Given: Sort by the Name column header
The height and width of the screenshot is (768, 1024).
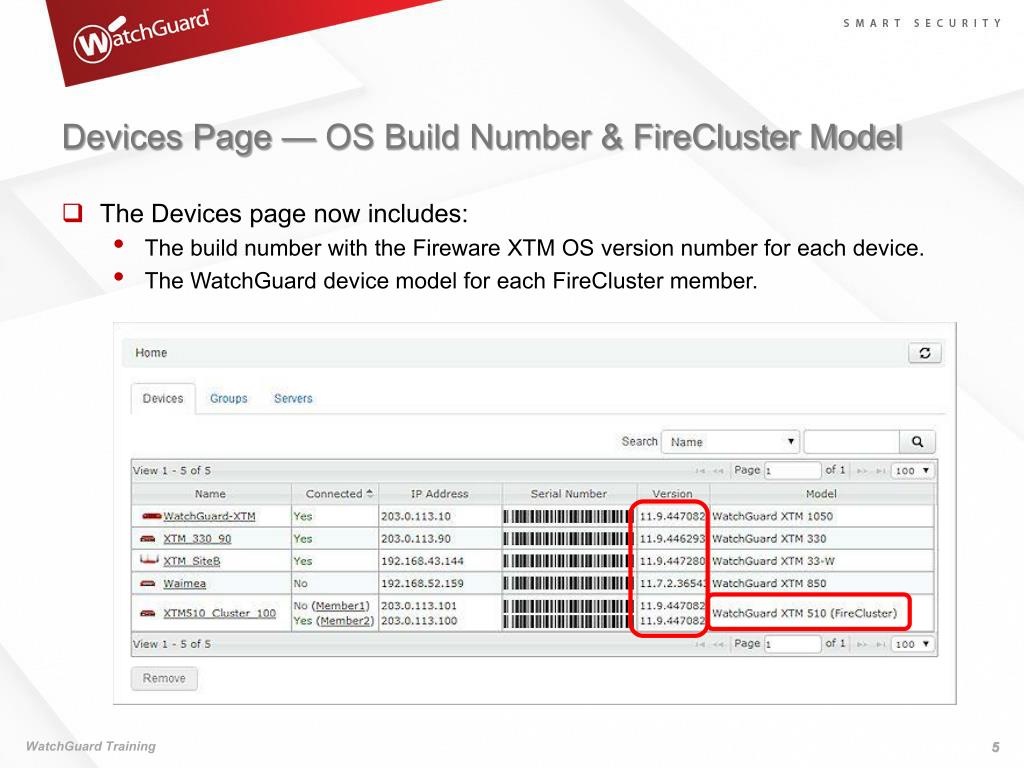Looking at the screenshot, I should click(x=210, y=494).
